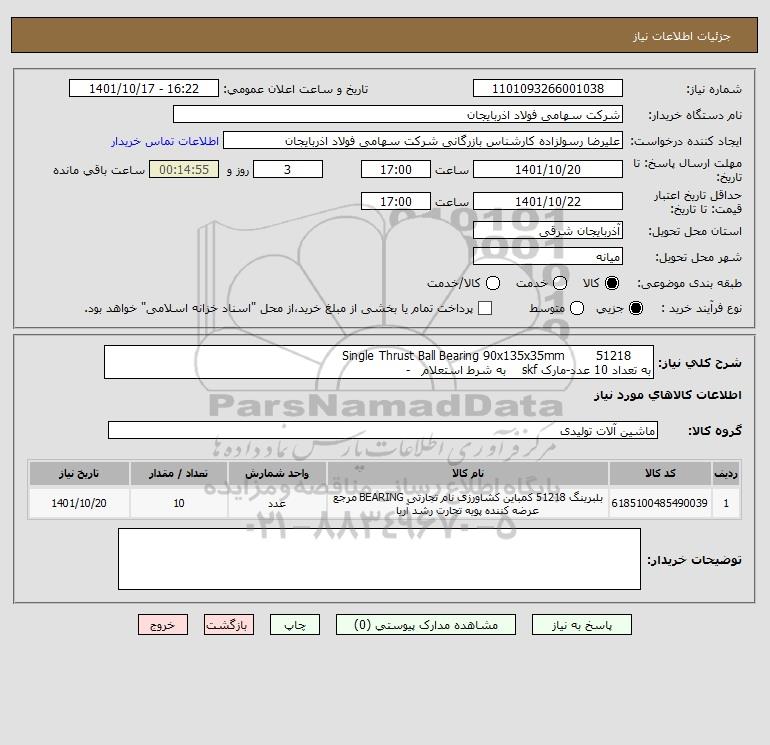Open مشاهده مدارک پیوستی (0) button
The height and width of the screenshot is (745, 770).
pos(426,625)
